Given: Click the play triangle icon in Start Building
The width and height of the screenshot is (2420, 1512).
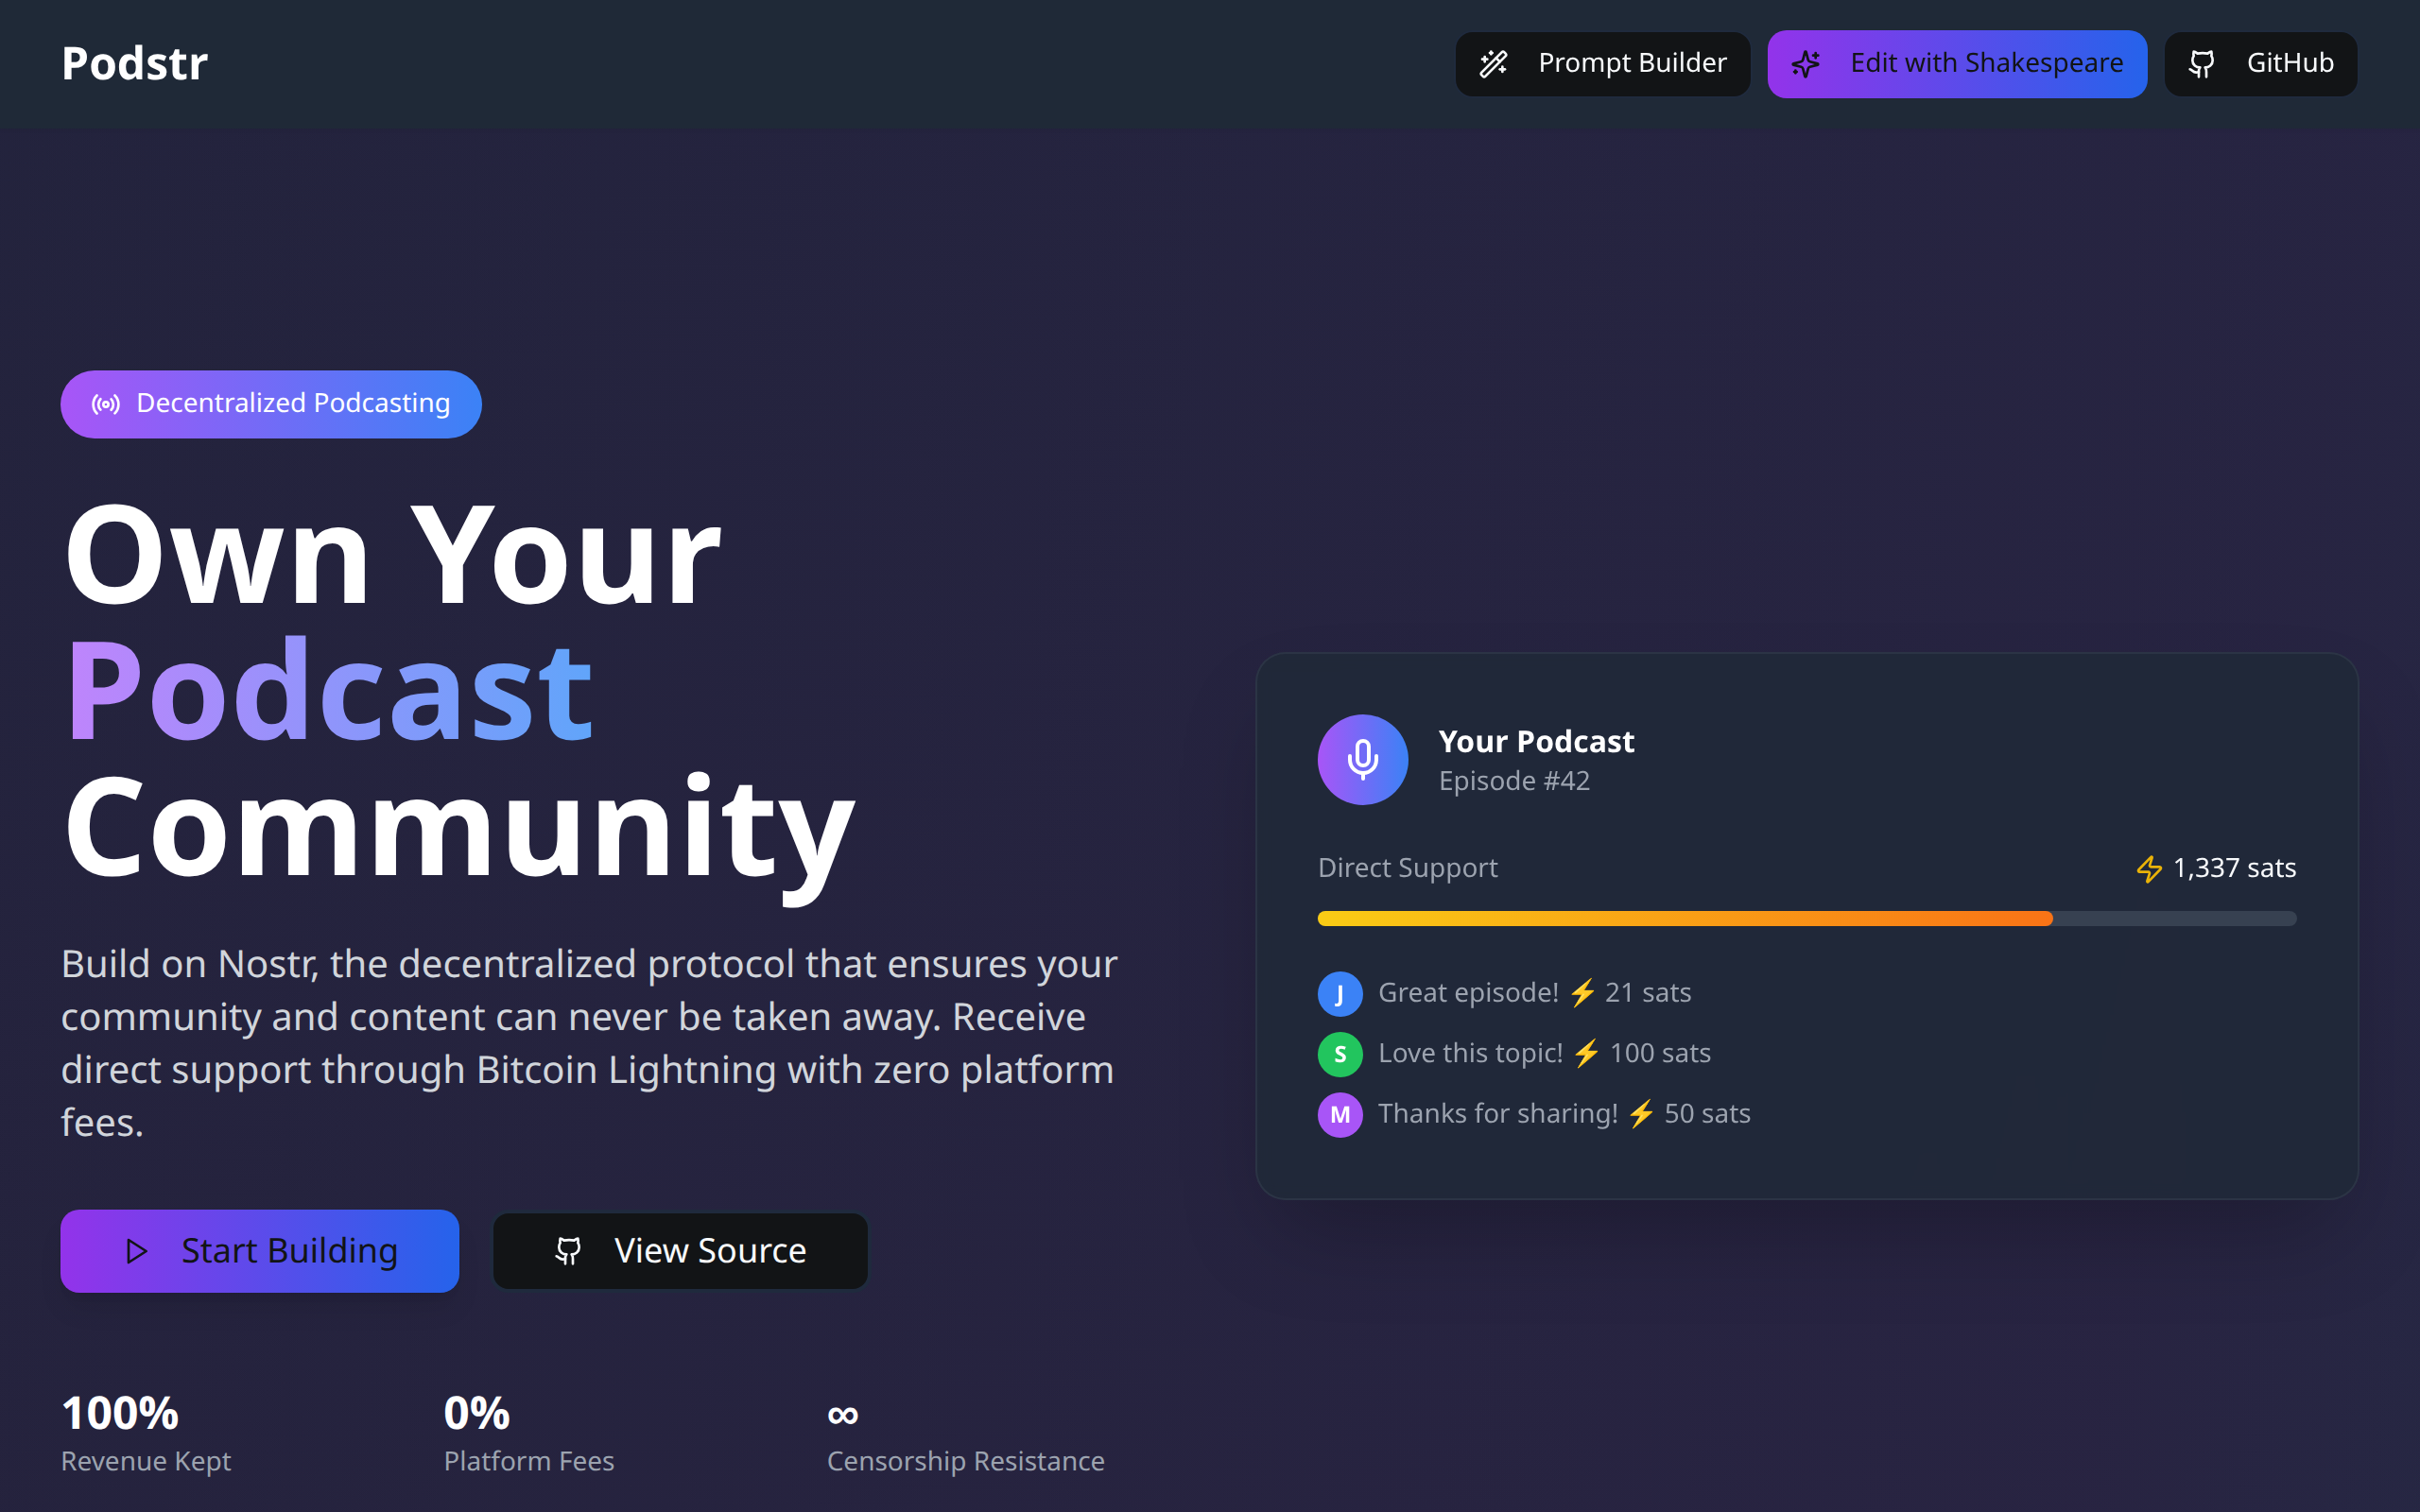Looking at the screenshot, I should coord(137,1251).
